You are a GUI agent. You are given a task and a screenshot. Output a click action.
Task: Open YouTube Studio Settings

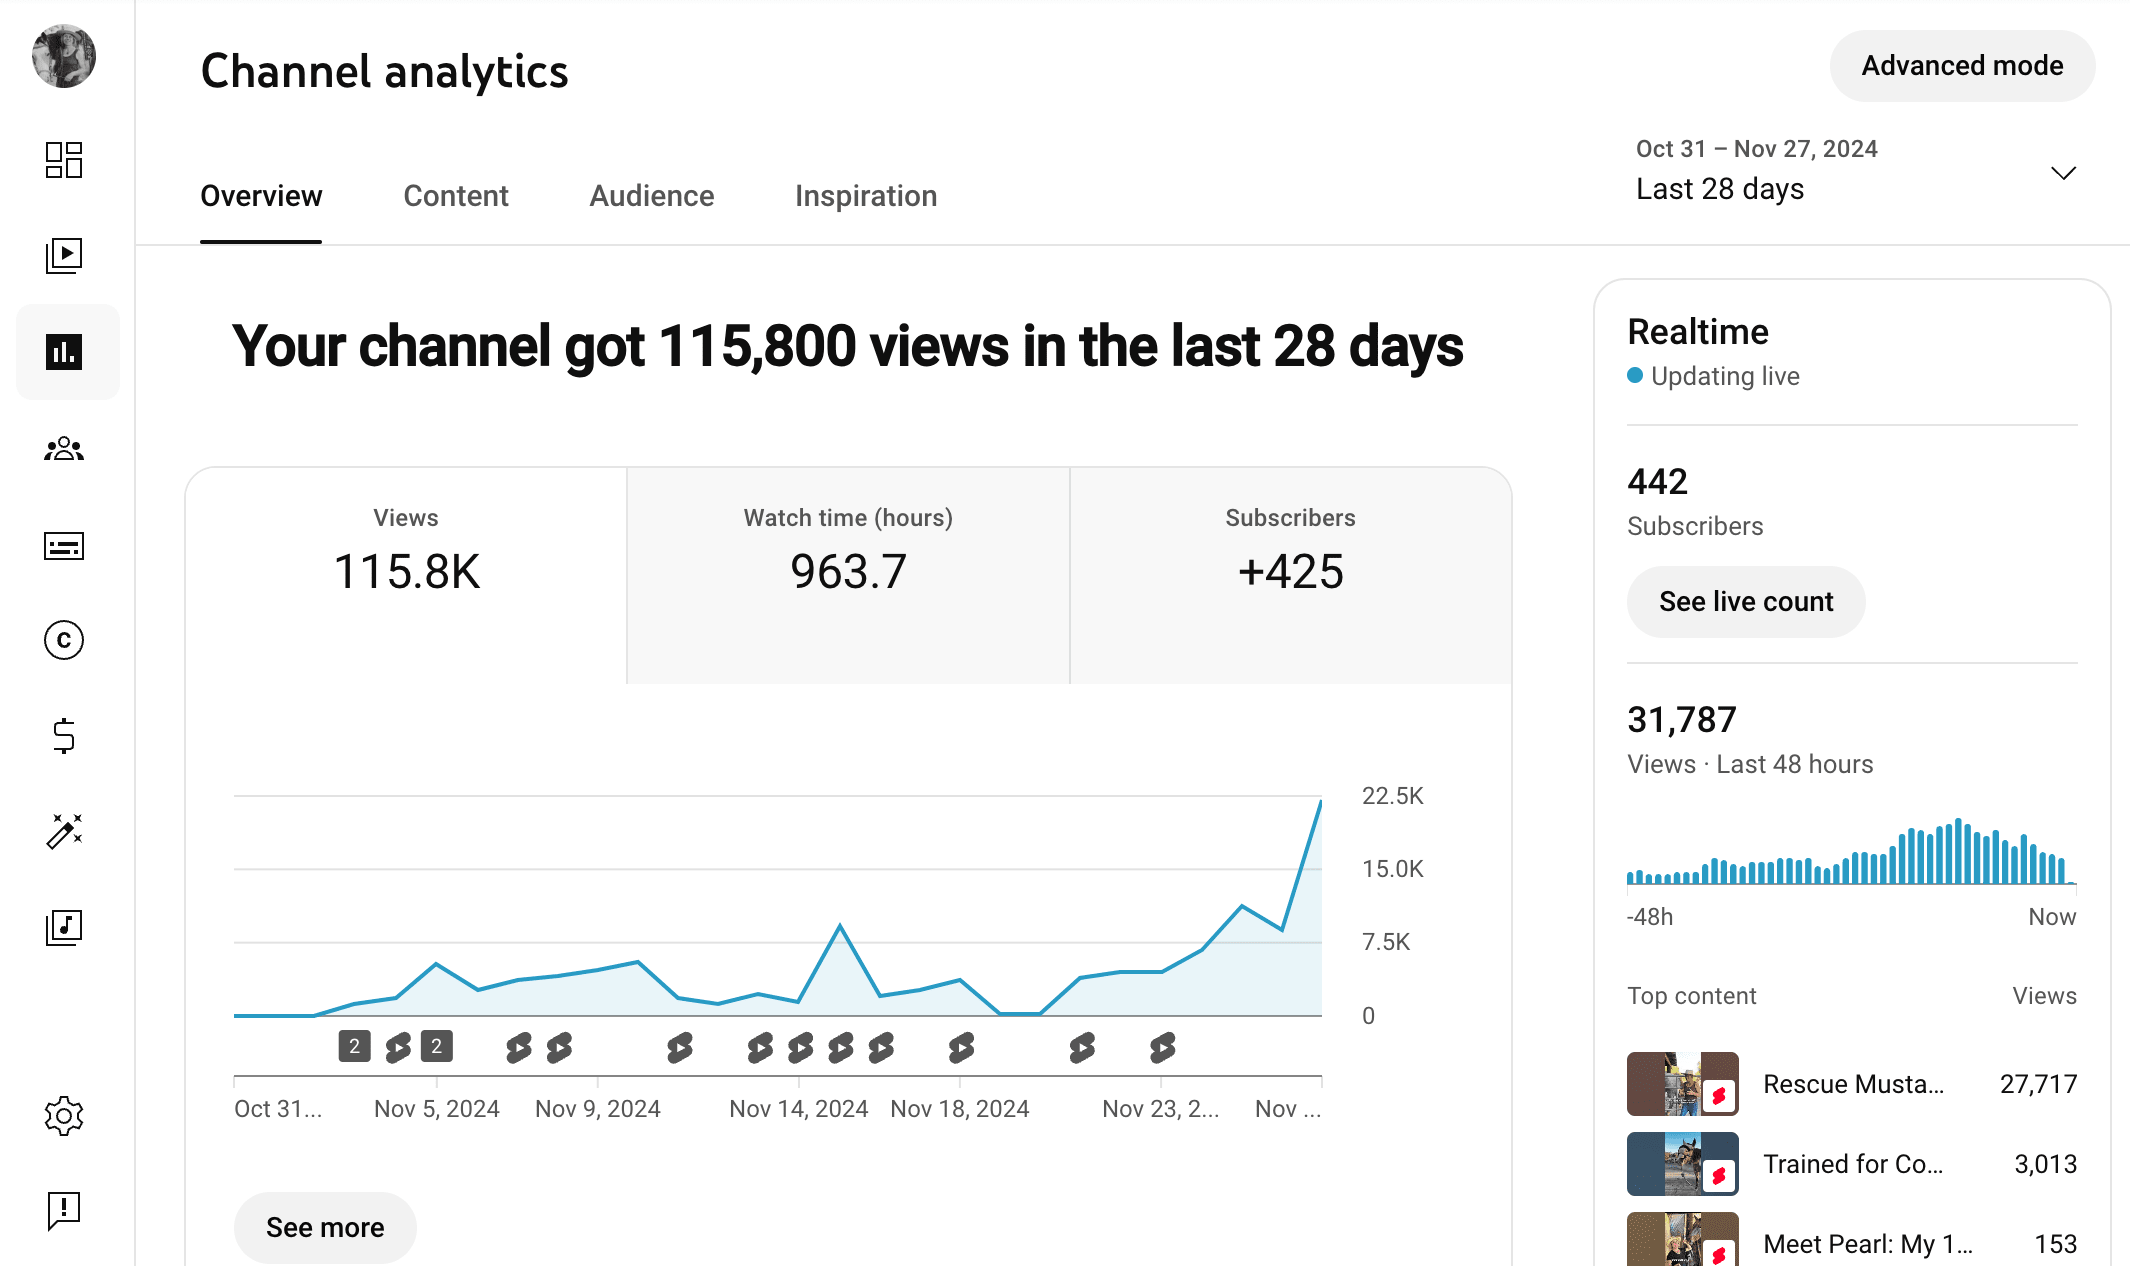click(x=64, y=1117)
